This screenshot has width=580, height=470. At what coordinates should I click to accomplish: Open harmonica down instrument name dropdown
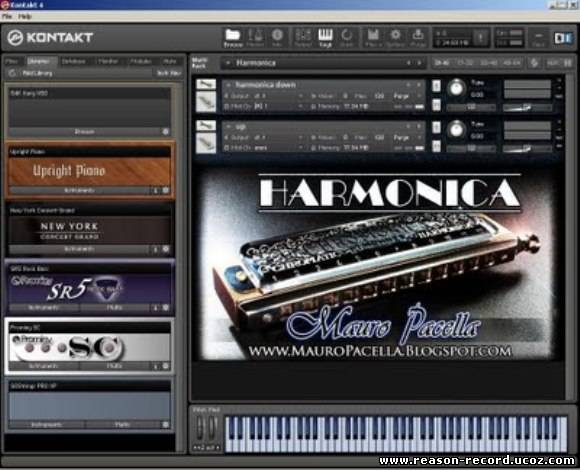(229, 85)
